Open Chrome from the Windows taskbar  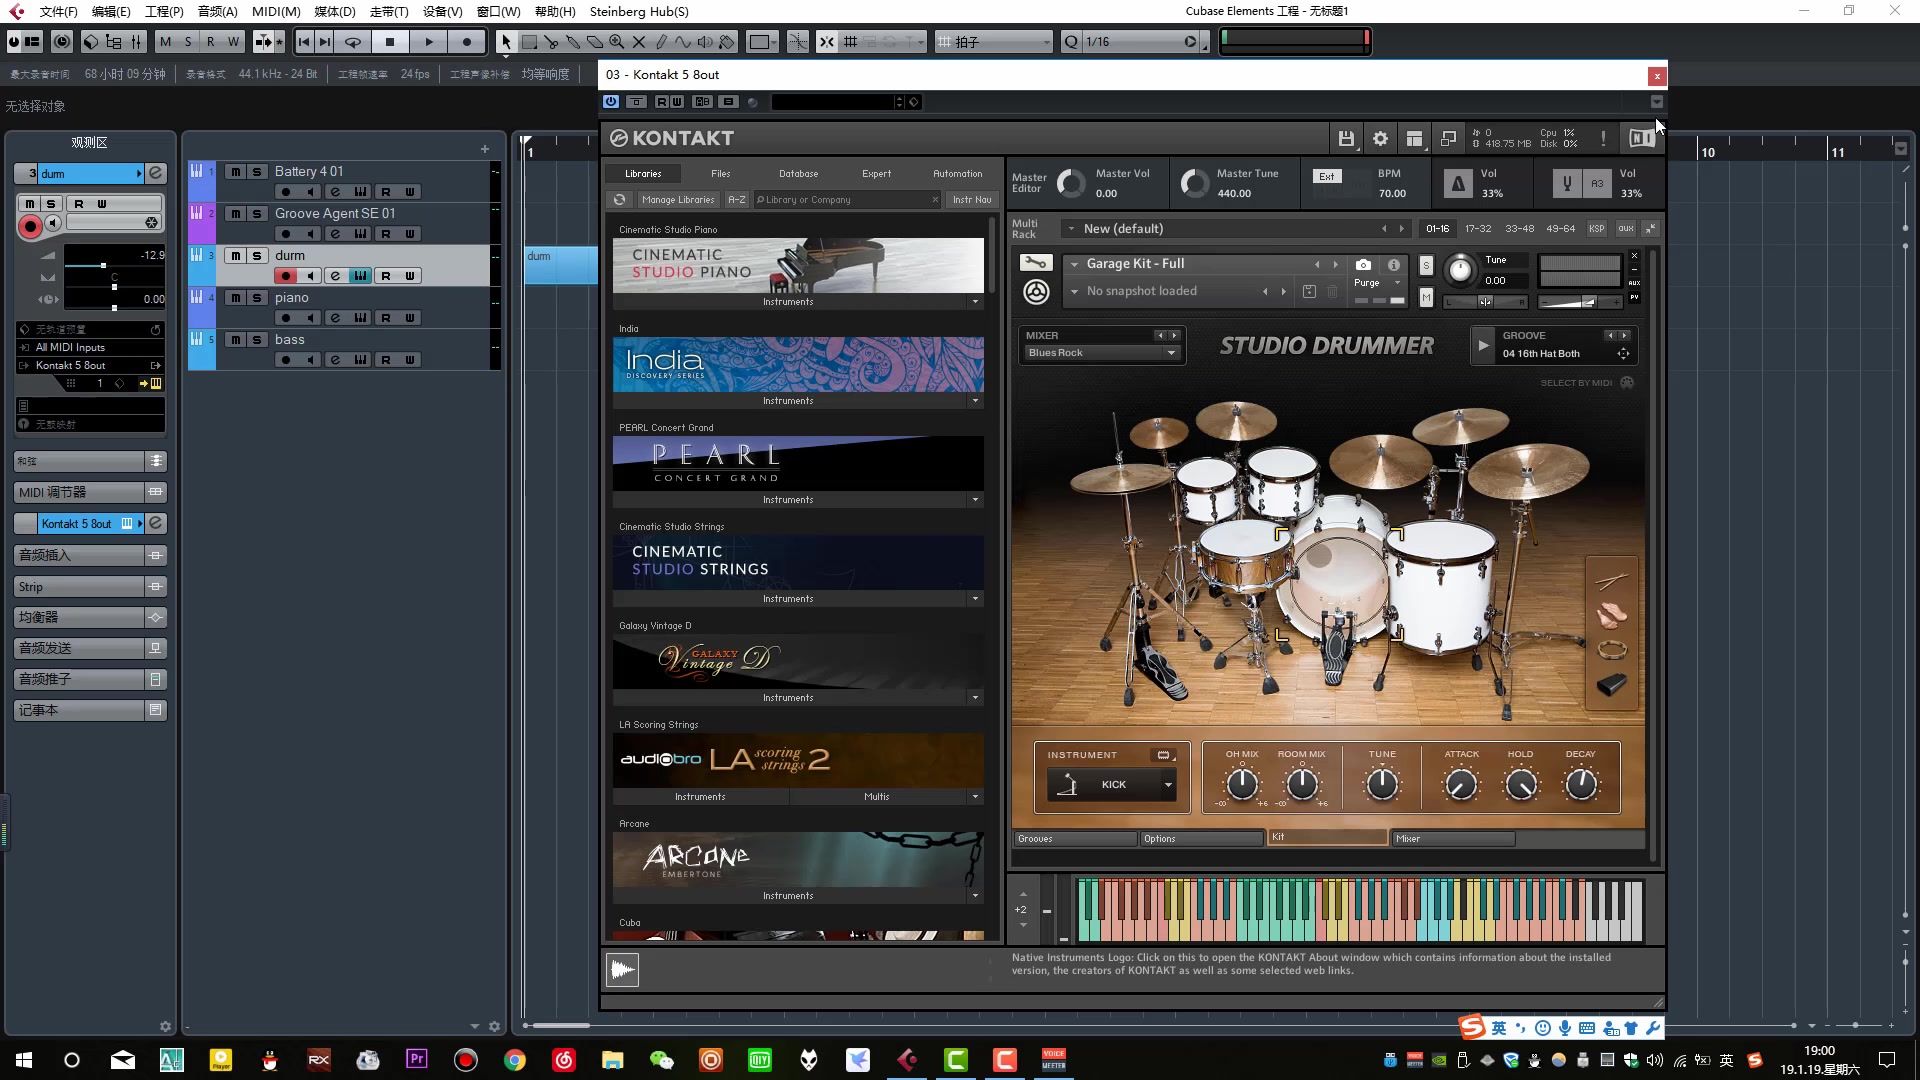[514, 1060]
